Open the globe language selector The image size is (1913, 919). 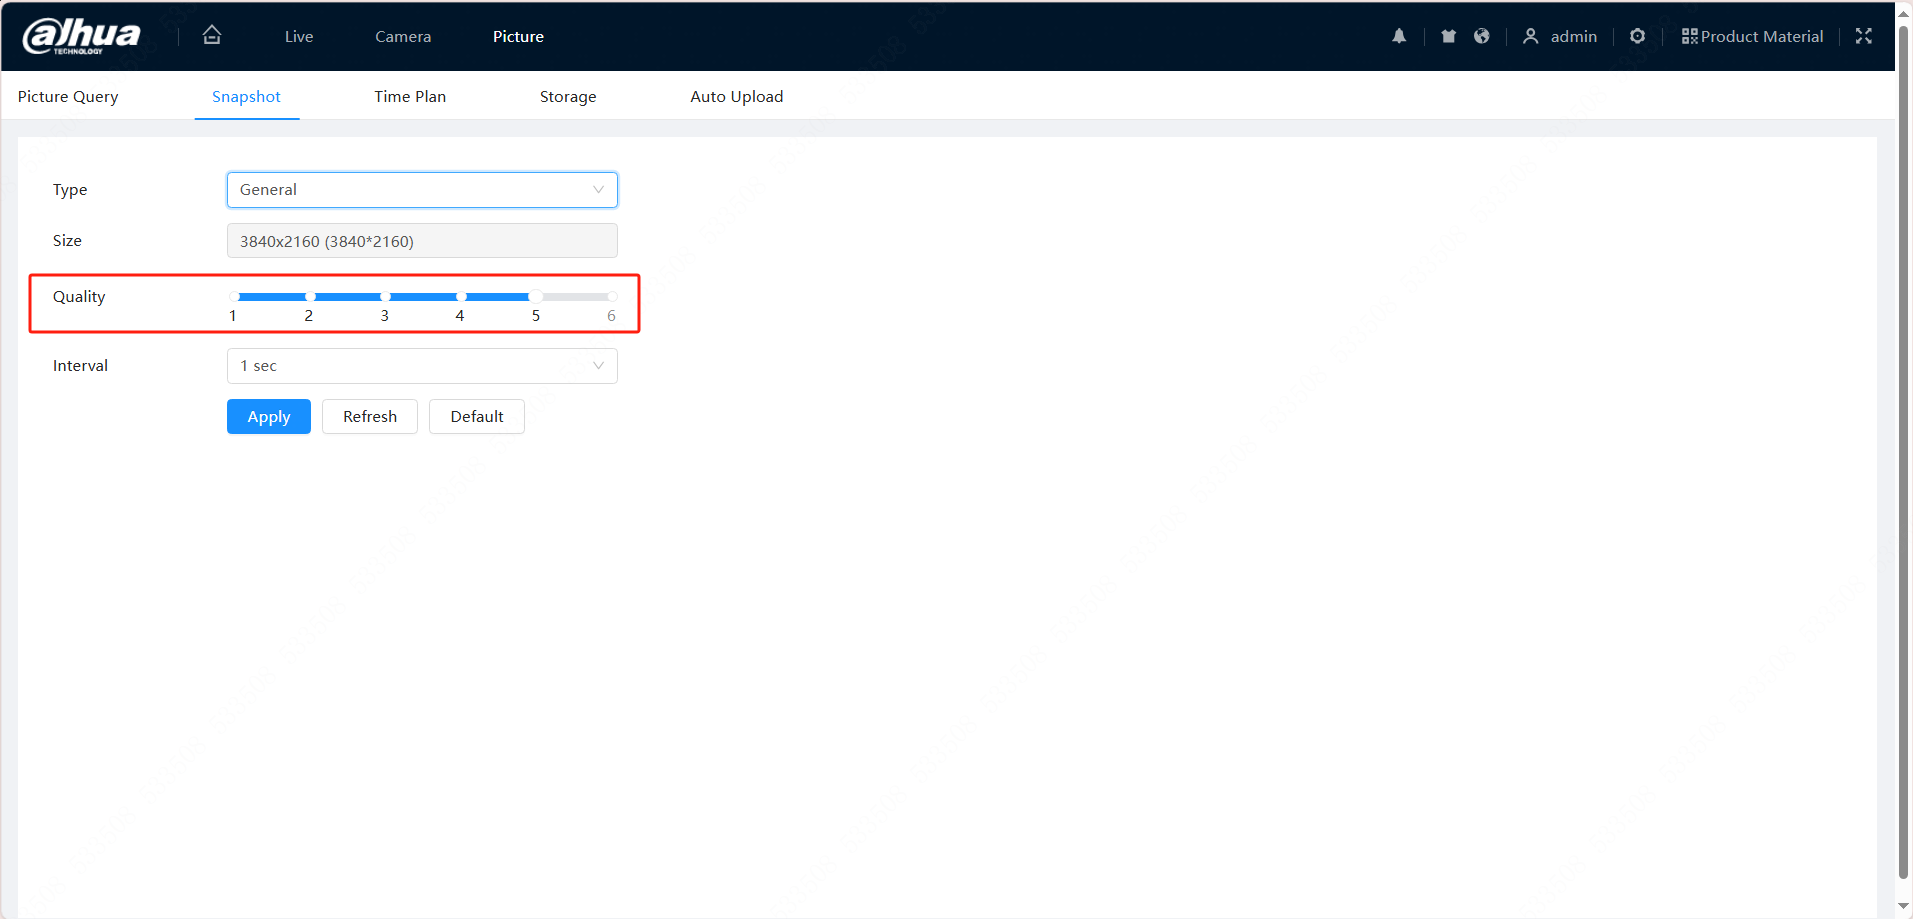[1482, 36]
